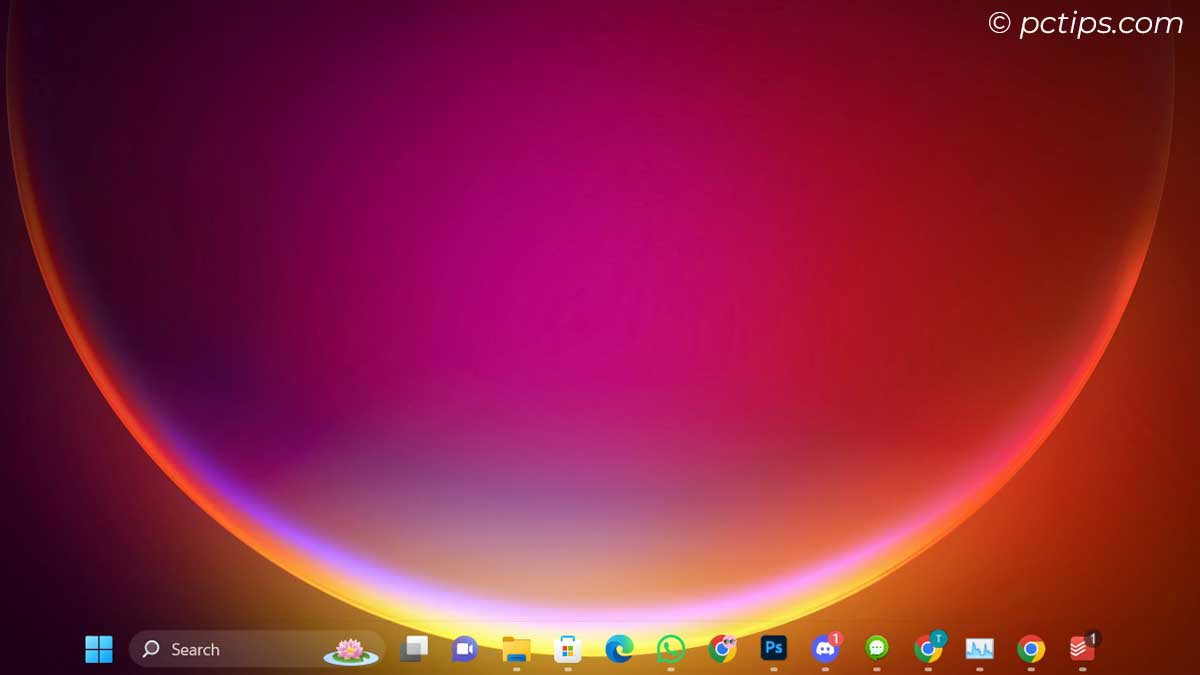
Task: Open the Microsoft Store
Action: point(567,649)
